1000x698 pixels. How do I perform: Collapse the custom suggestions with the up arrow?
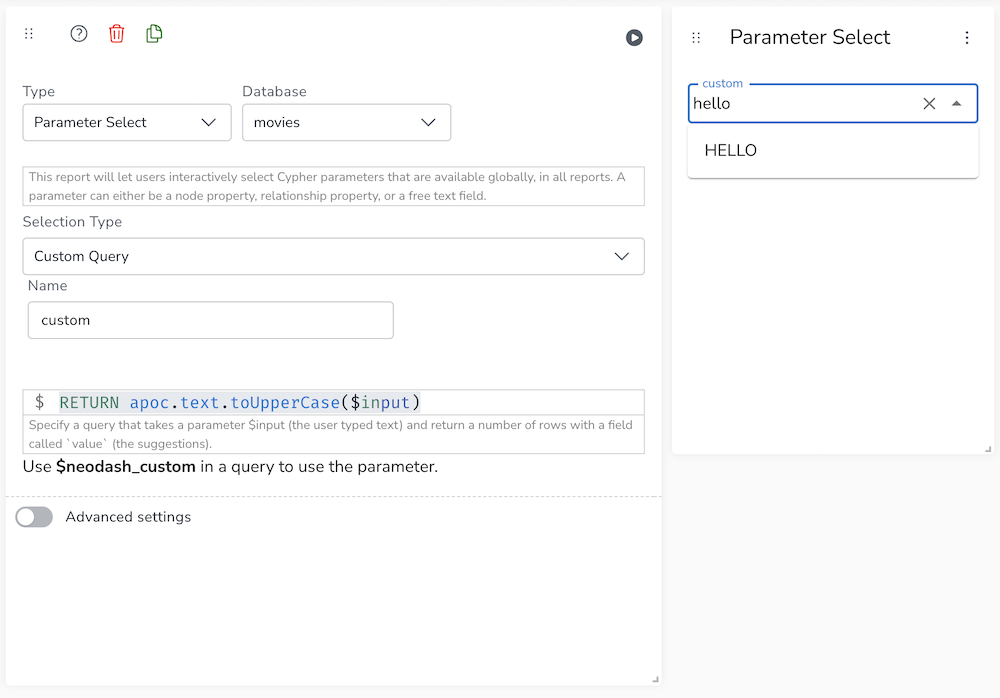click(x=956, y=103)
